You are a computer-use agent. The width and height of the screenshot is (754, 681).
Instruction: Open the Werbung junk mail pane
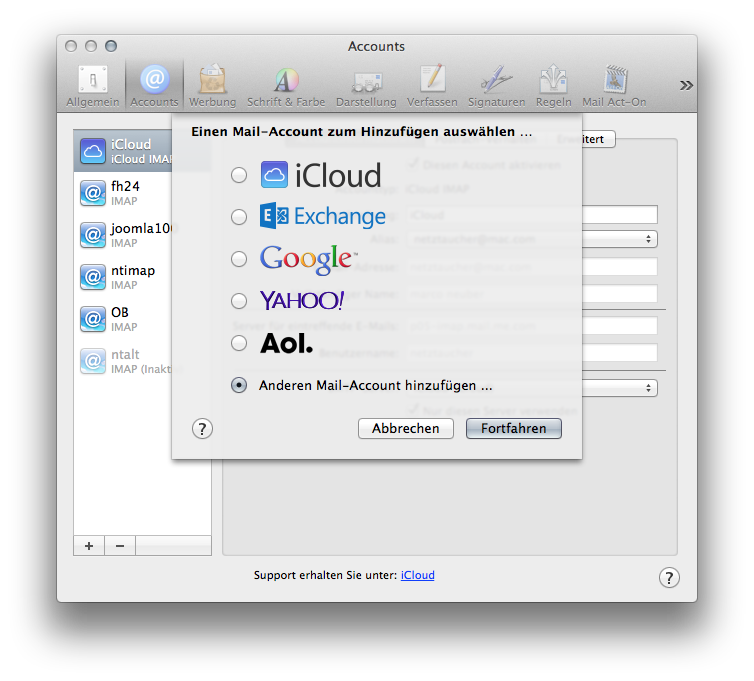pos(212,86)
